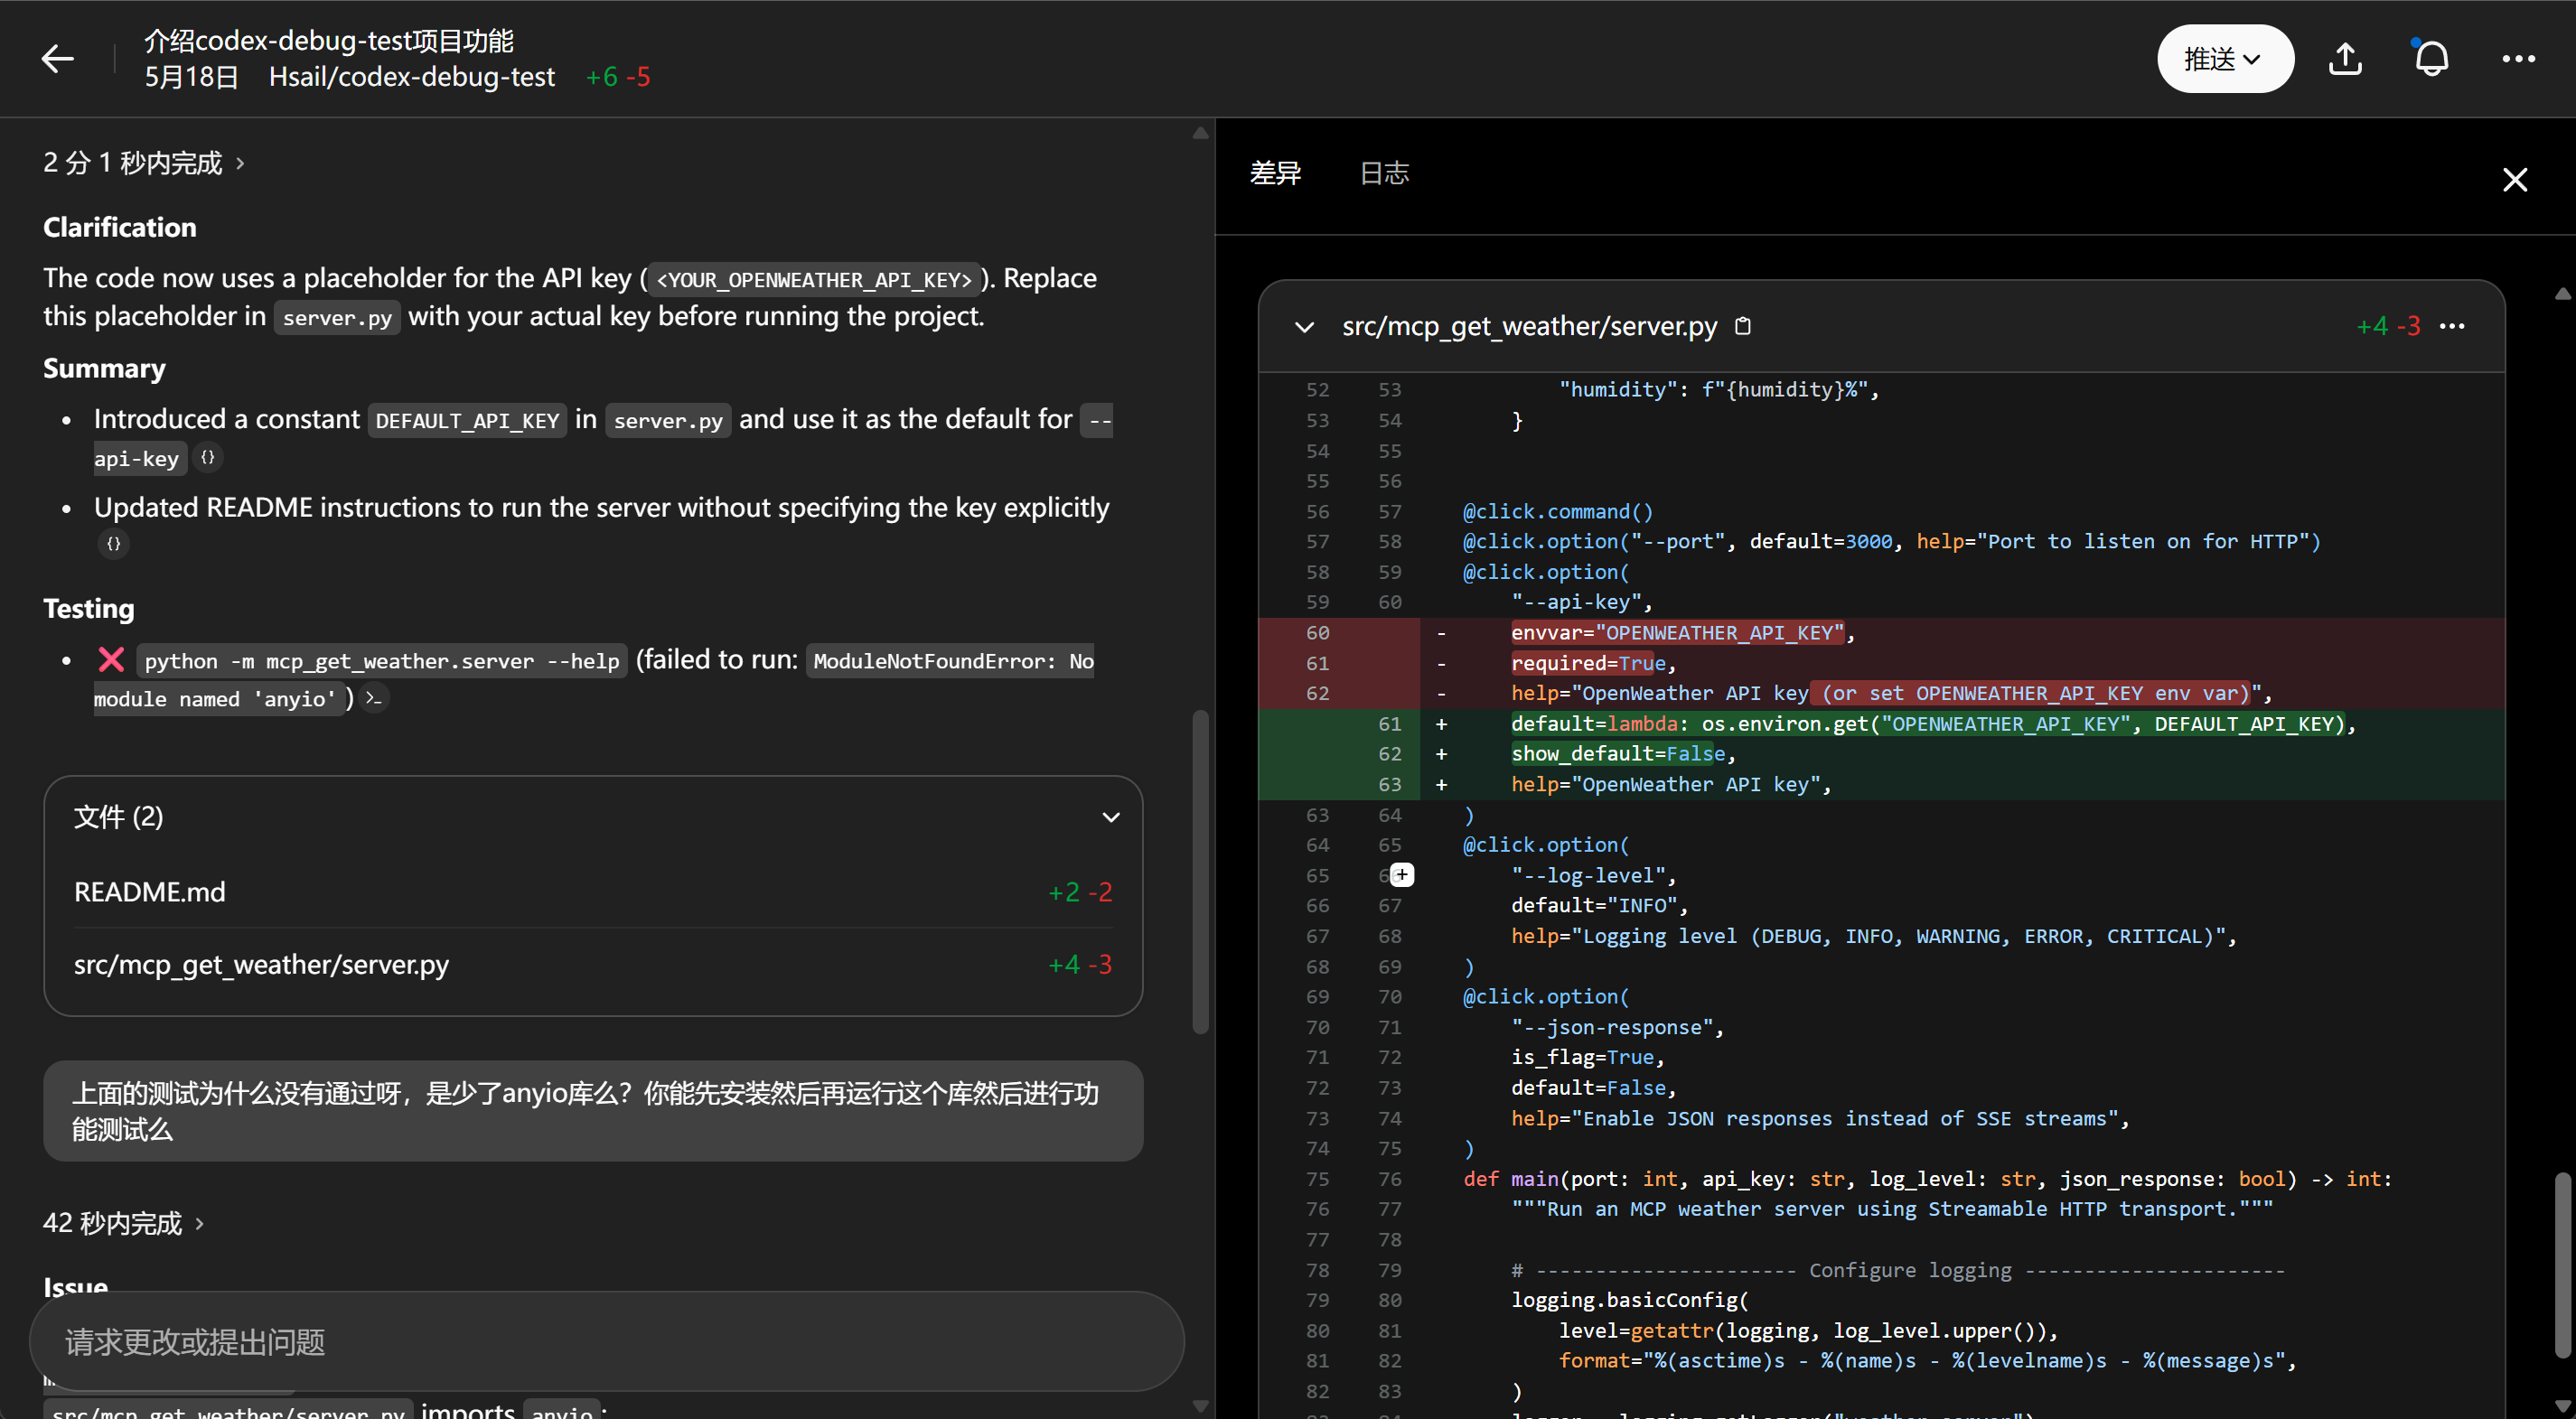This screenshot has width=2576, height=1419.
Task: Close the diff panel
Action: [2514, 180]
